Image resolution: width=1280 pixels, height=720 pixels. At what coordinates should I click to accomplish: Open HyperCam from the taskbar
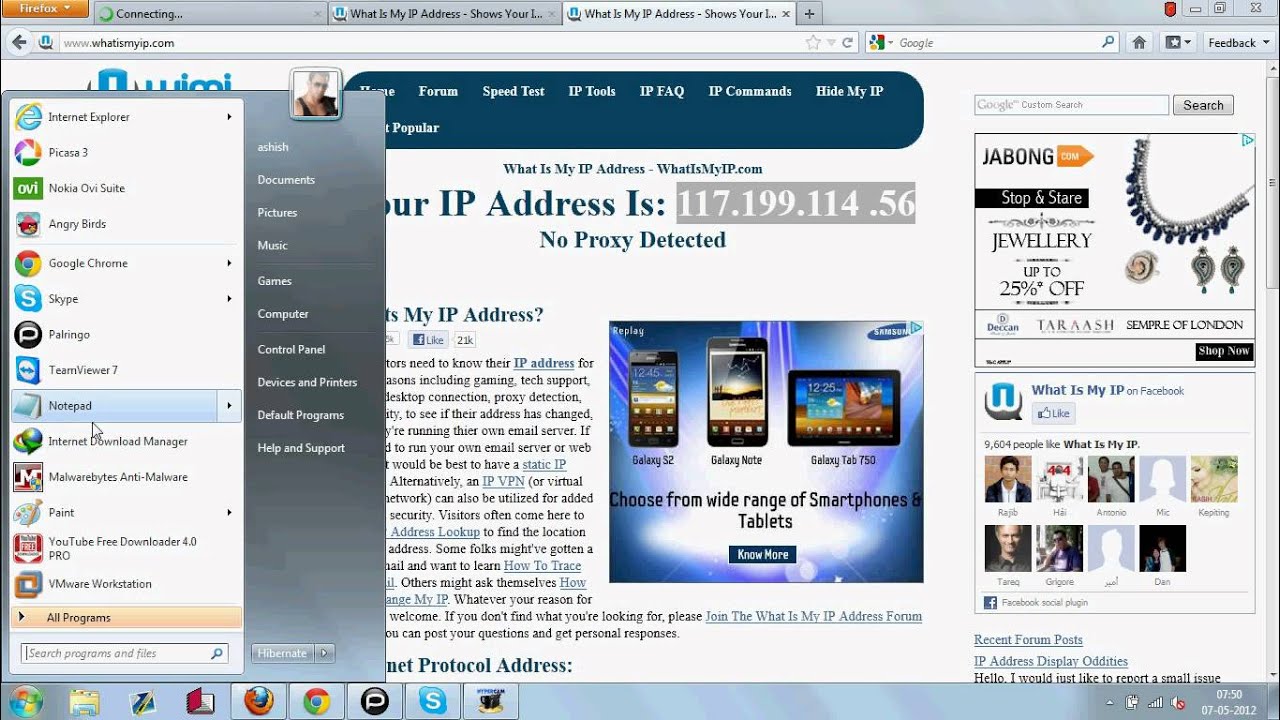[490, 701]
